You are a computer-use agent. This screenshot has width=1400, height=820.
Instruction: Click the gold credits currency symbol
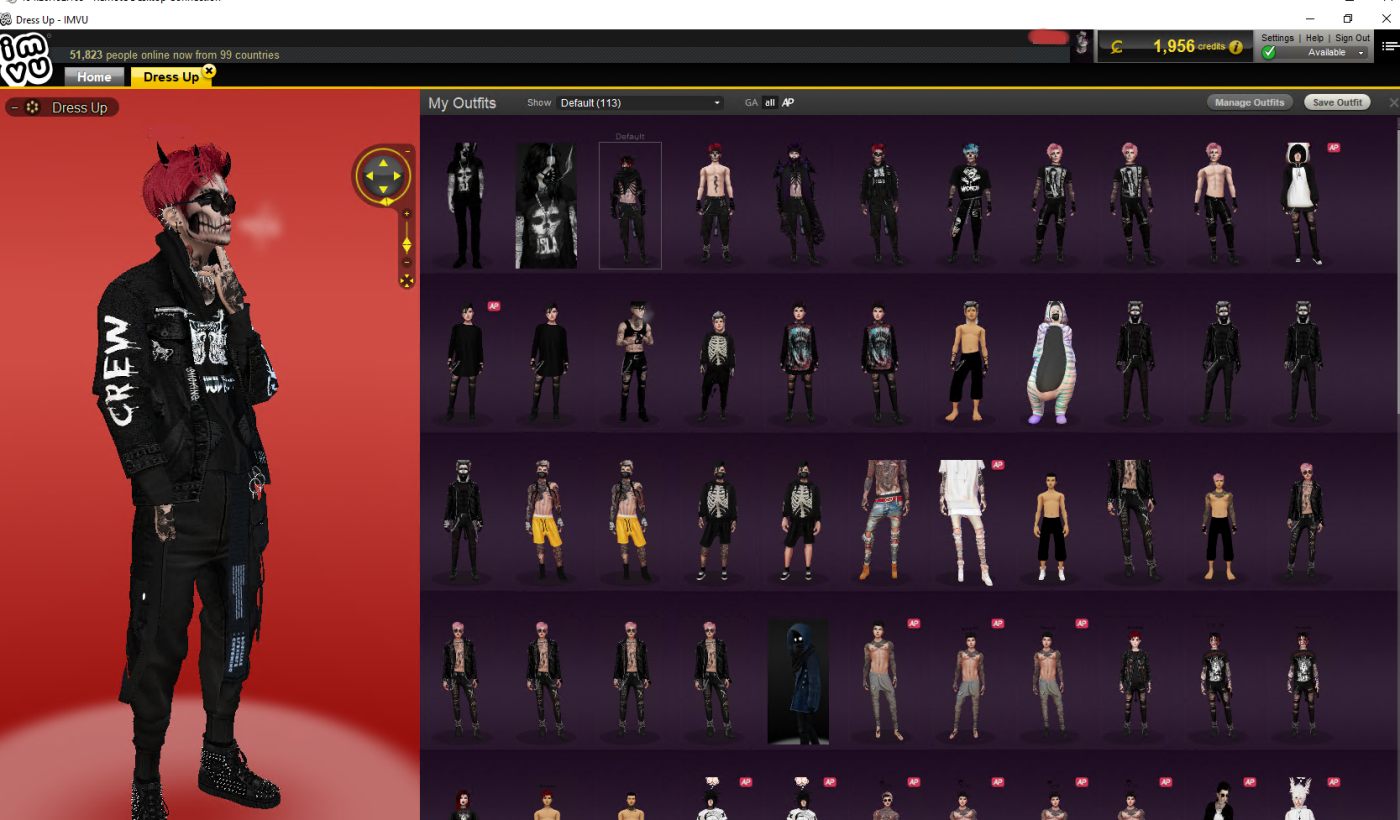tap(1116, 46)
